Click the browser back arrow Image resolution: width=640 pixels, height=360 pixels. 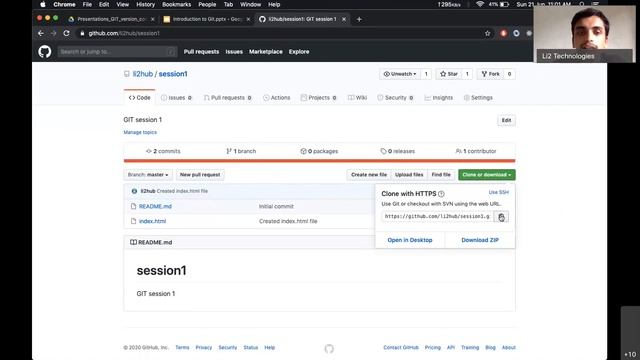[x=40, y=33]
